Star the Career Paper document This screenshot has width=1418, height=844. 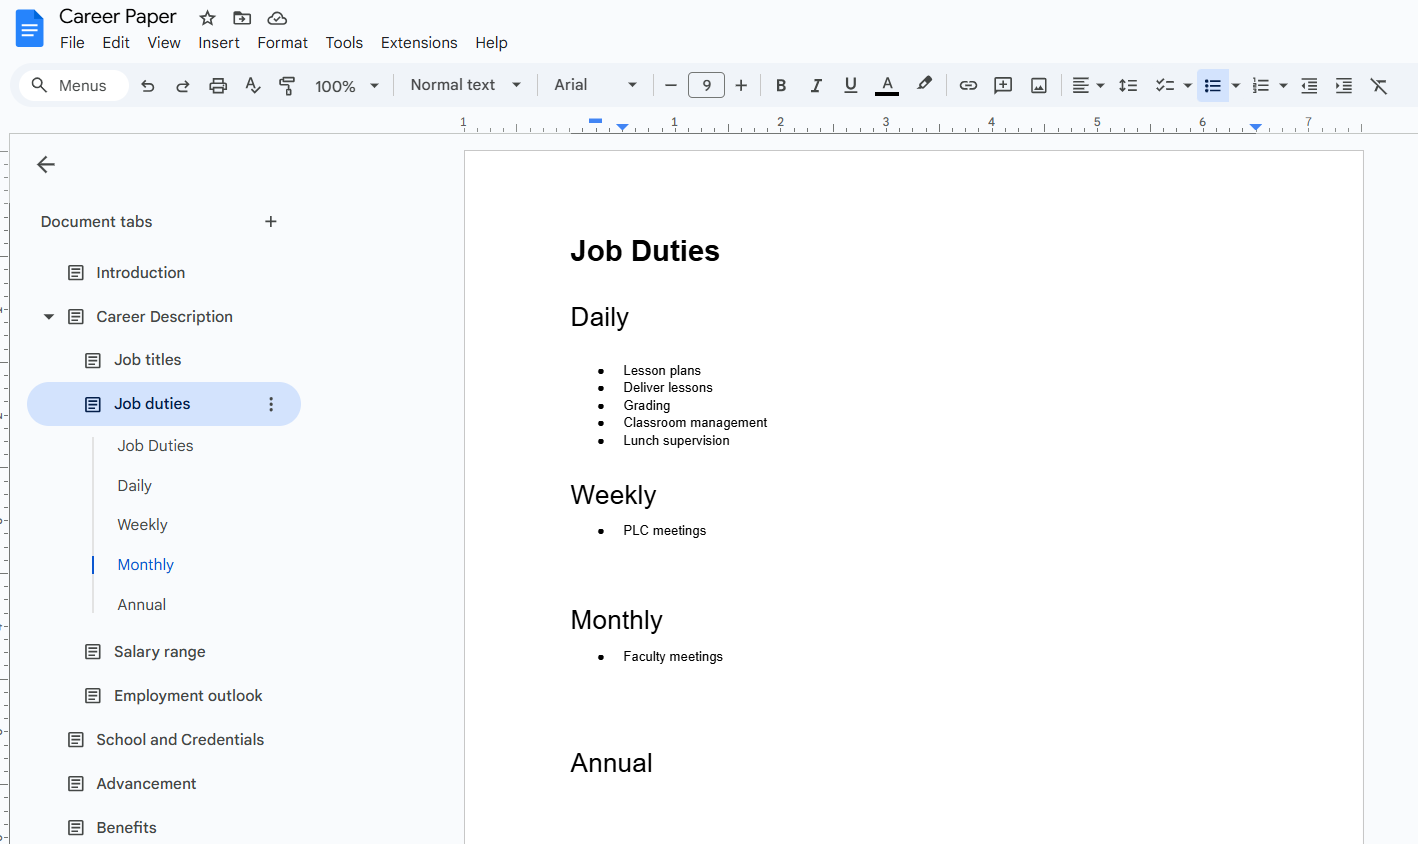207,18
